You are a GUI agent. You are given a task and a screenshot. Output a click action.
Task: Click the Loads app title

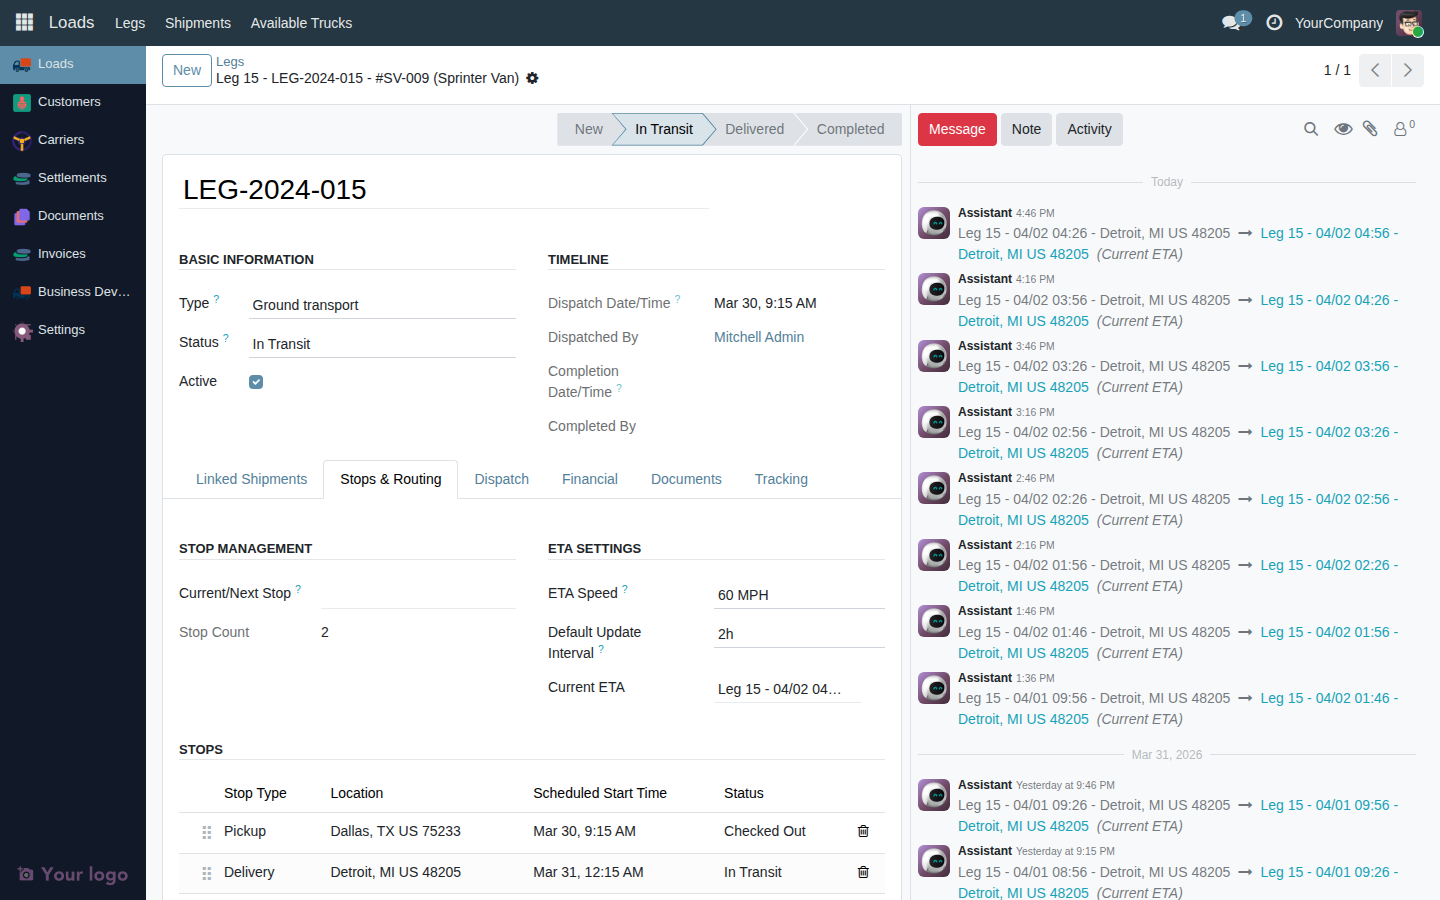[x=71, y=22]
